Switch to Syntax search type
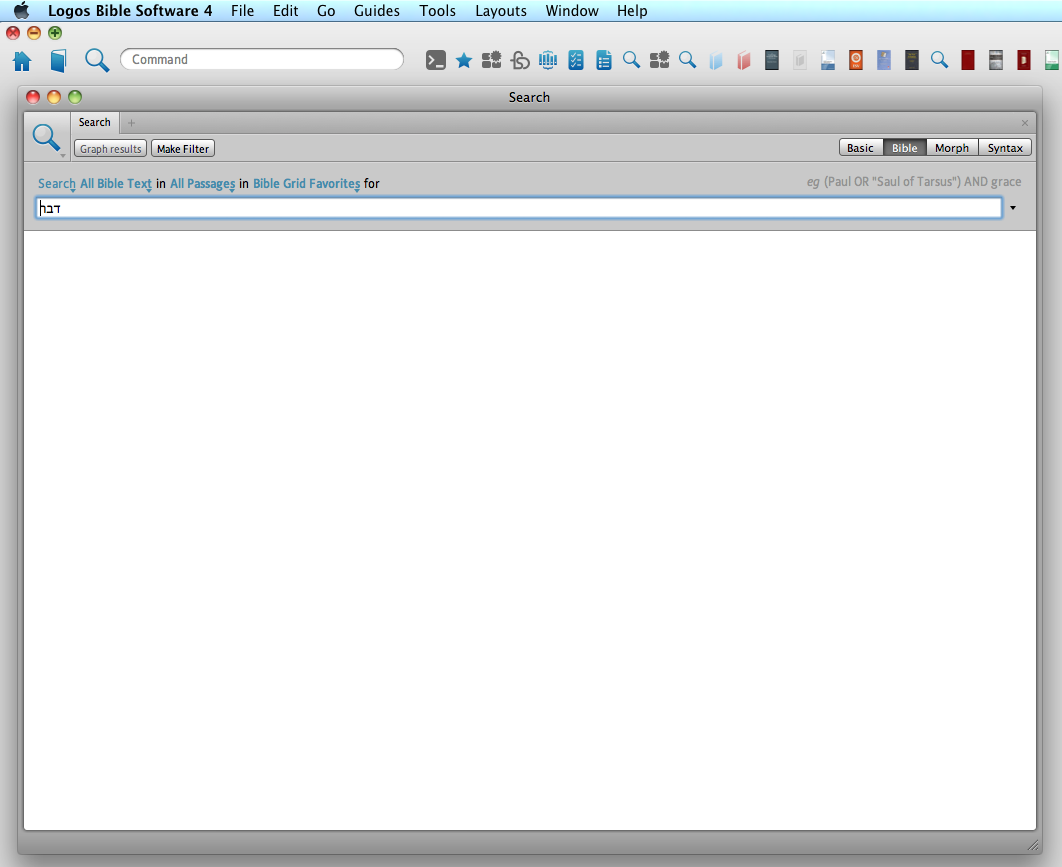The height and width of the screenshot is (867, 1062). tap(1005, 148)
